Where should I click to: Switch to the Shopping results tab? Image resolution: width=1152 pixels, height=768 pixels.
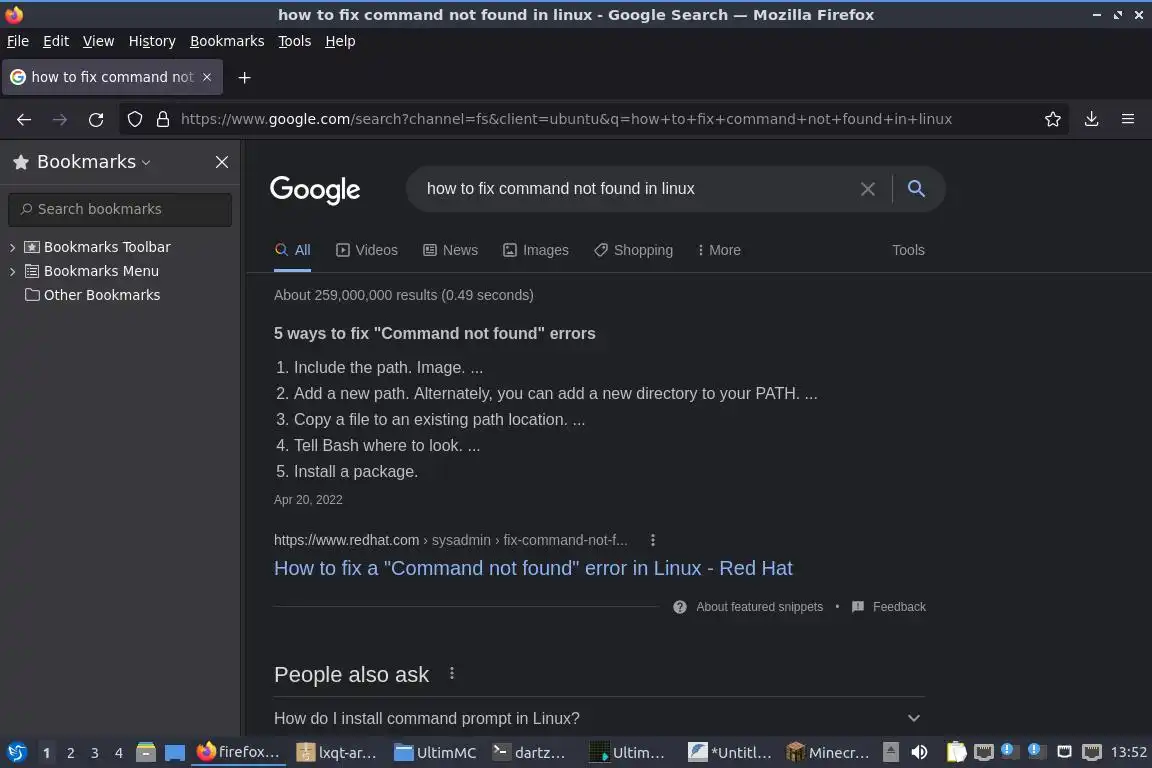tap(633, 250)
